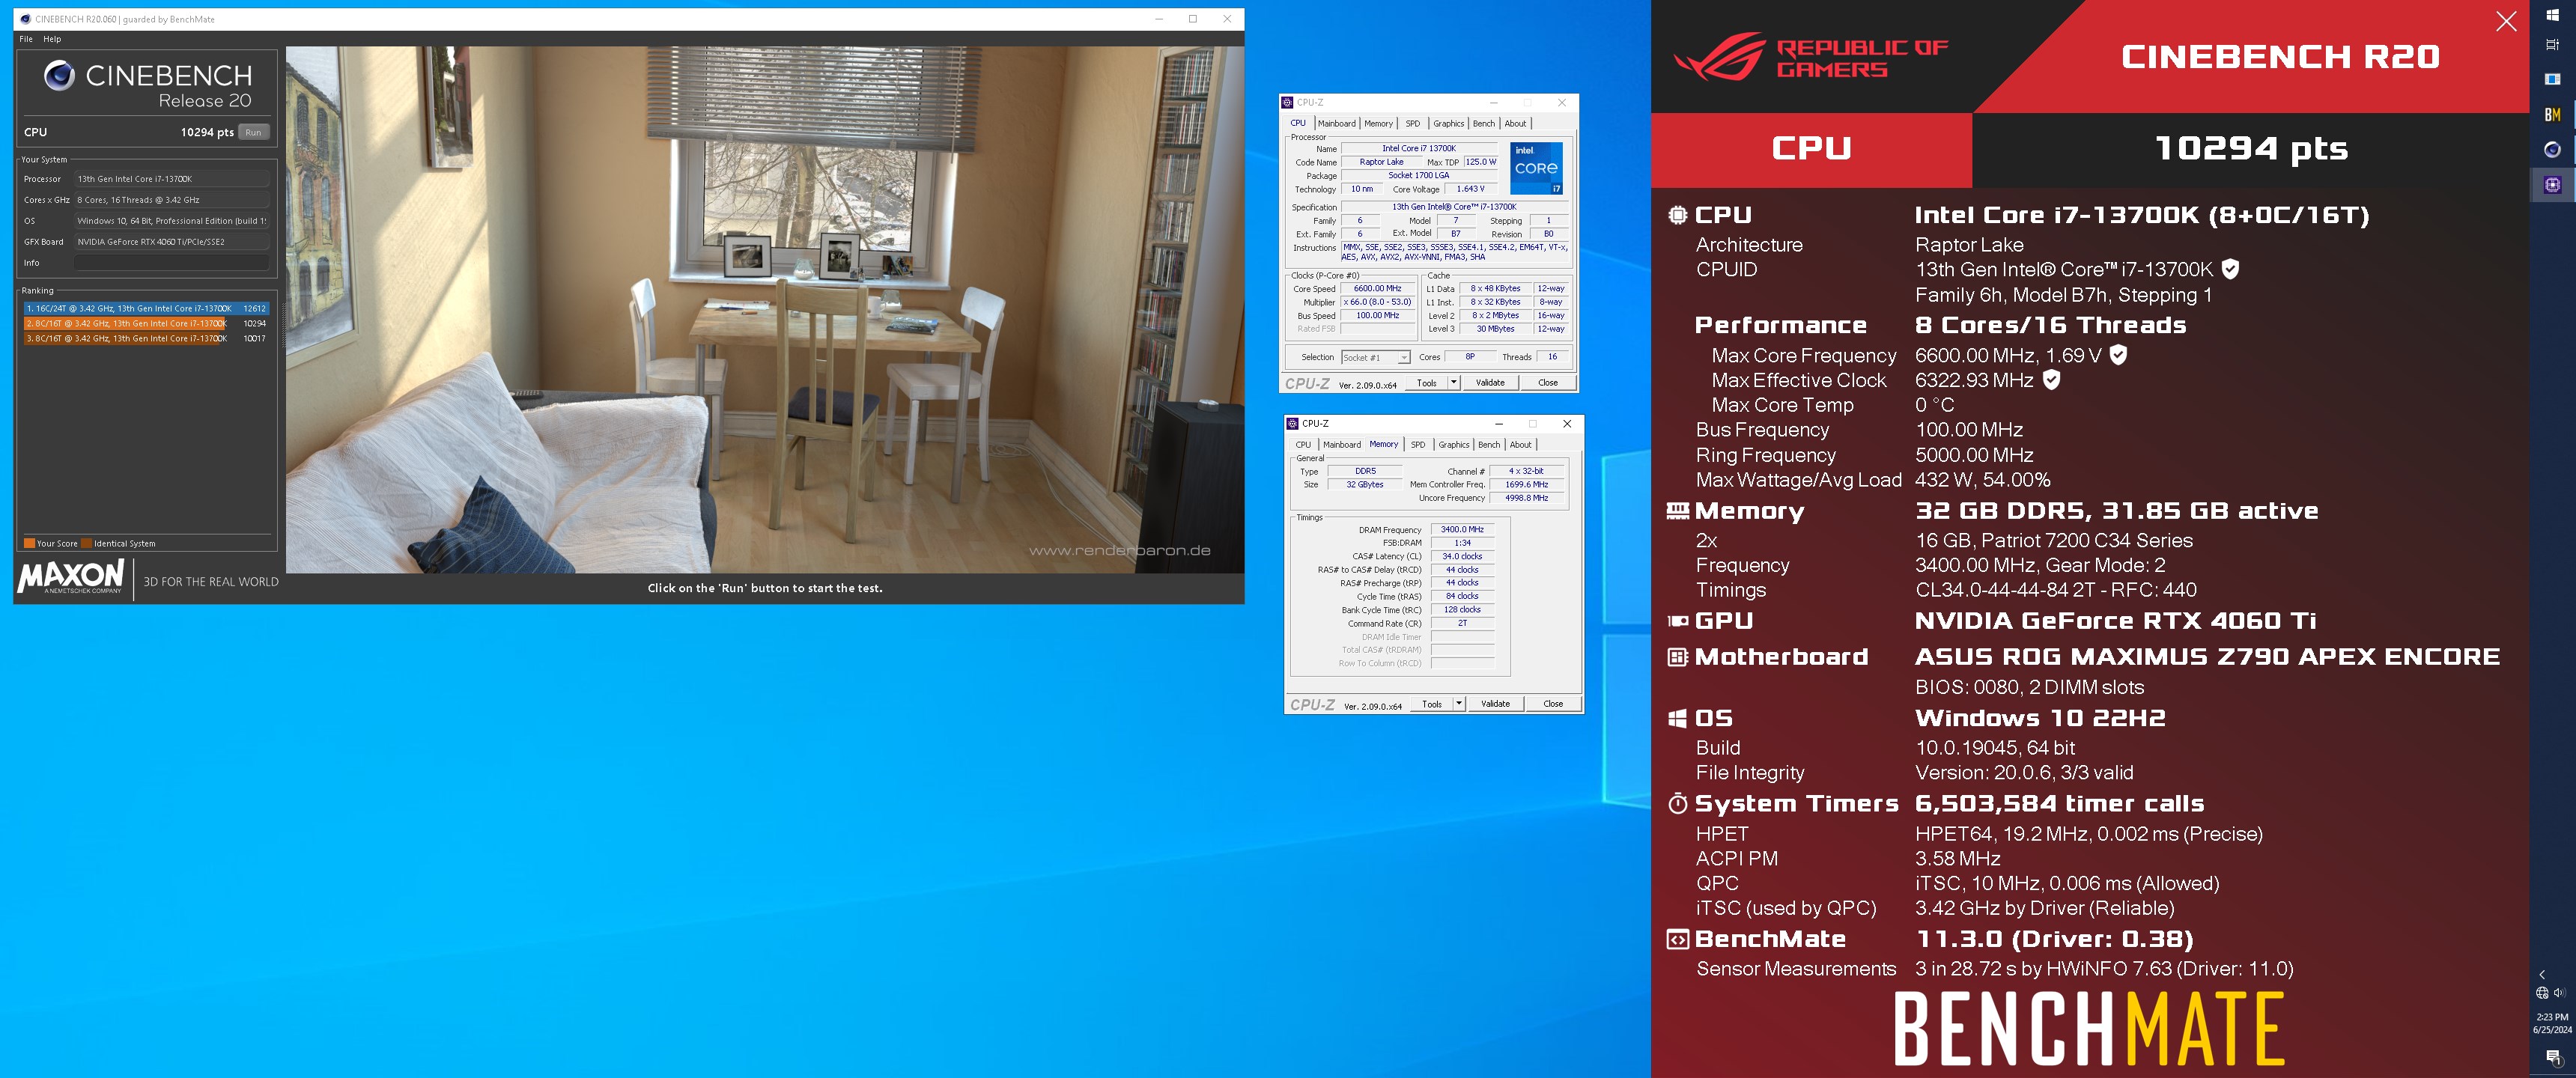Click the graphics card icon beside GPU
The width and height of the screenshot is (2576, 1078).
click(1677, 621)
